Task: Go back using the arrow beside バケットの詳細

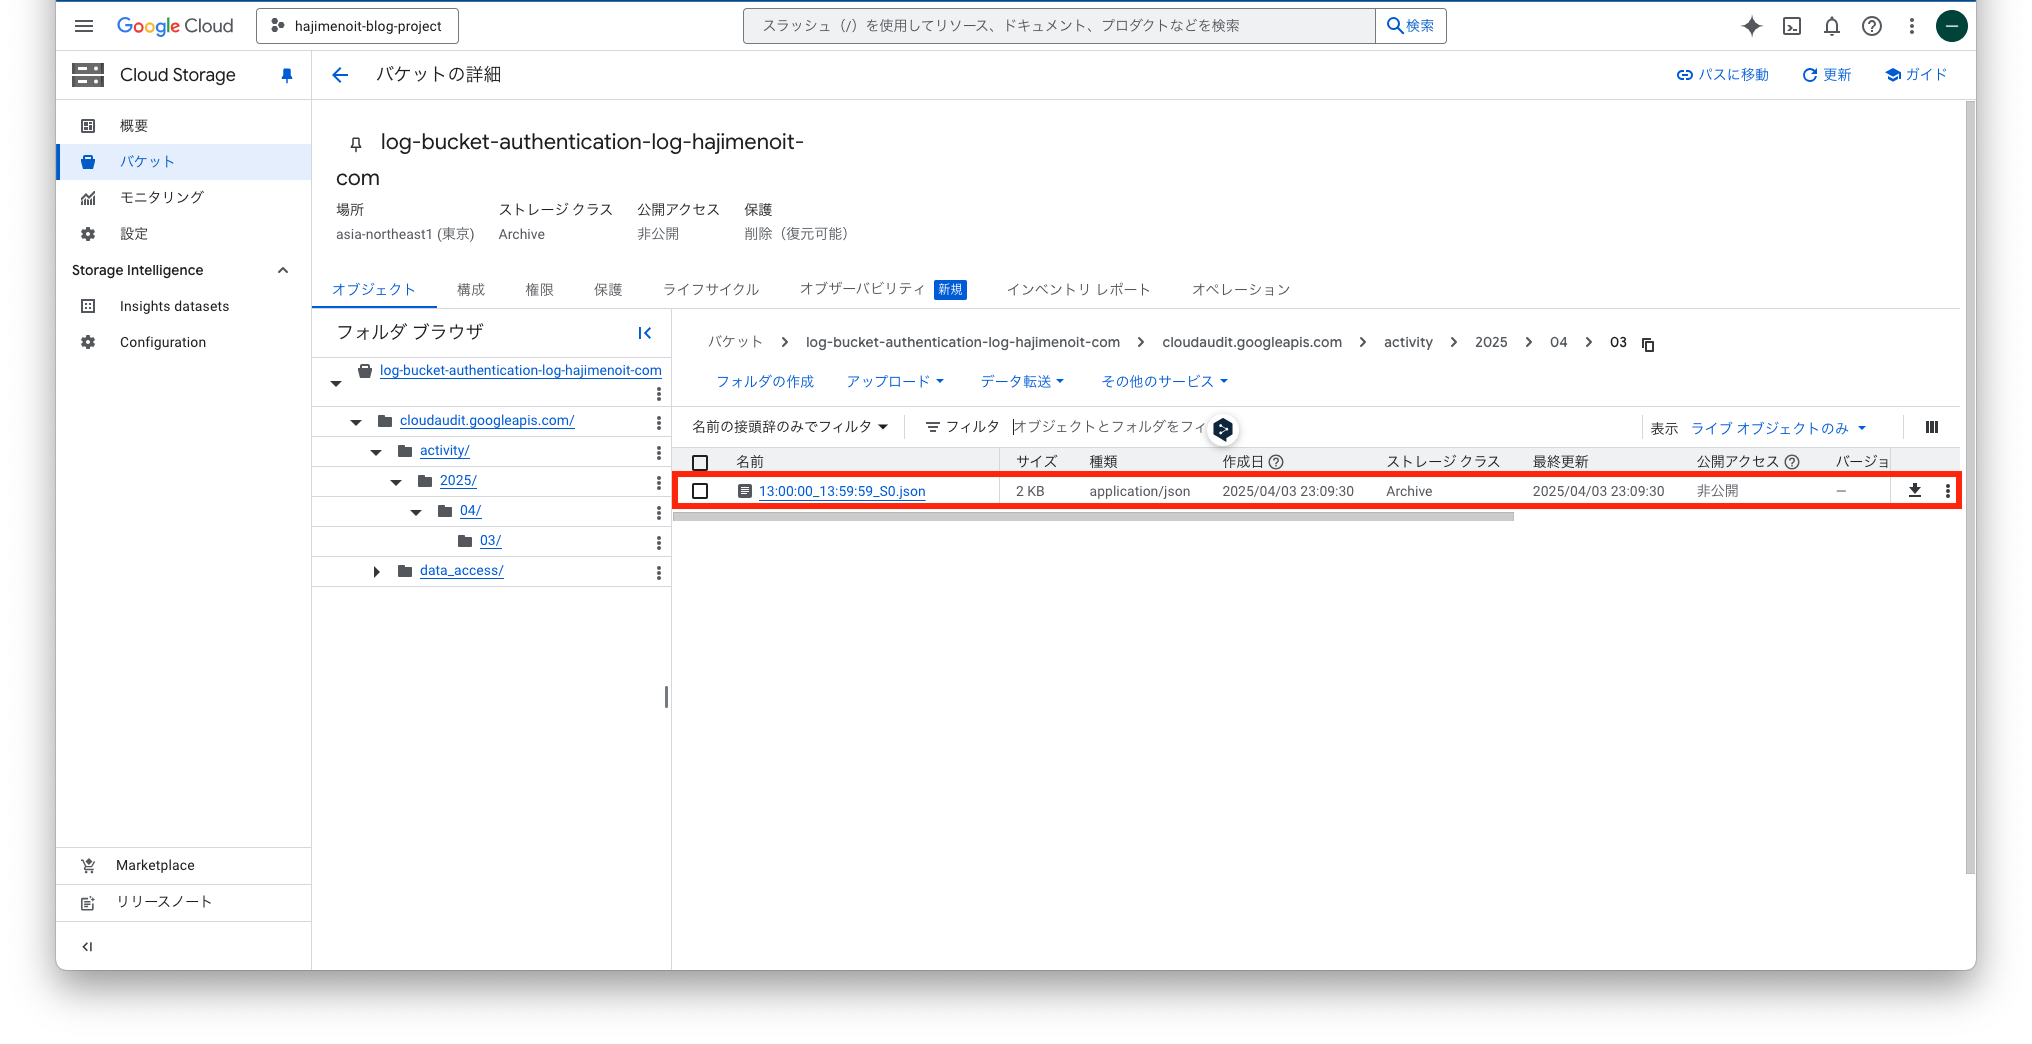Action: pos(340,75)
